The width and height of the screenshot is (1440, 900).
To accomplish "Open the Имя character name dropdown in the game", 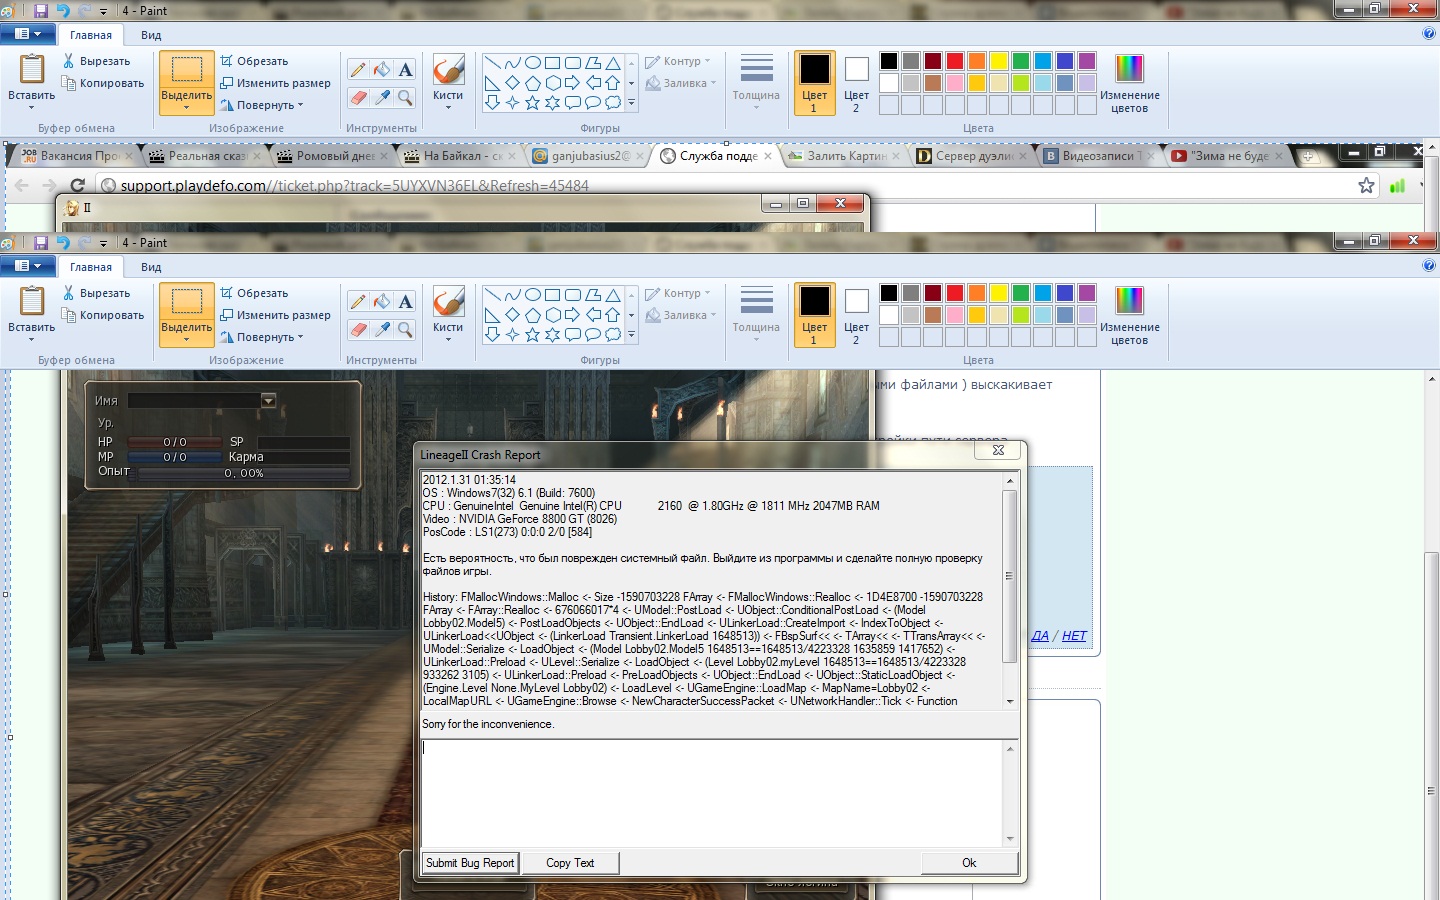I will click(x=268, y=400).
